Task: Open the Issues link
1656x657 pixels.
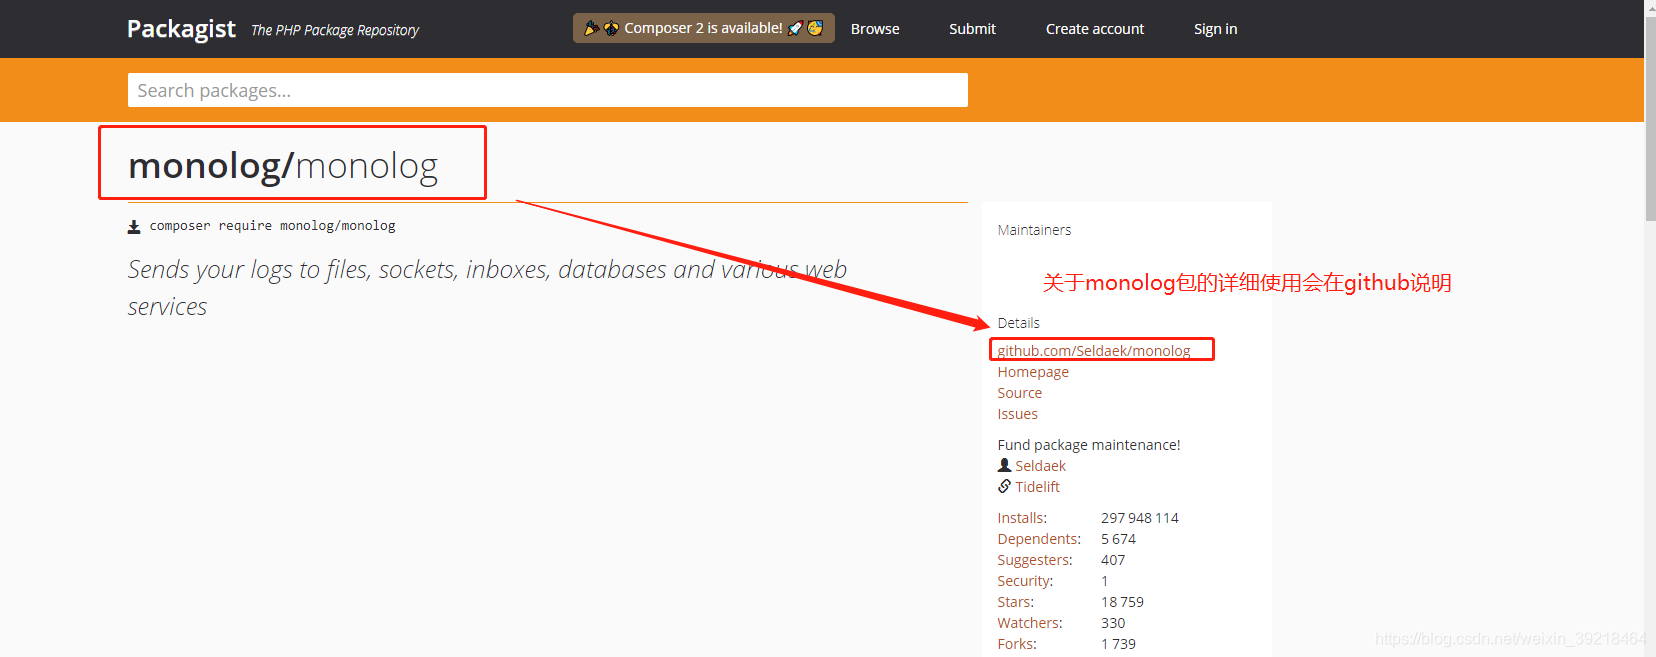Action: pyautogui.click(x=1017, y=414)
